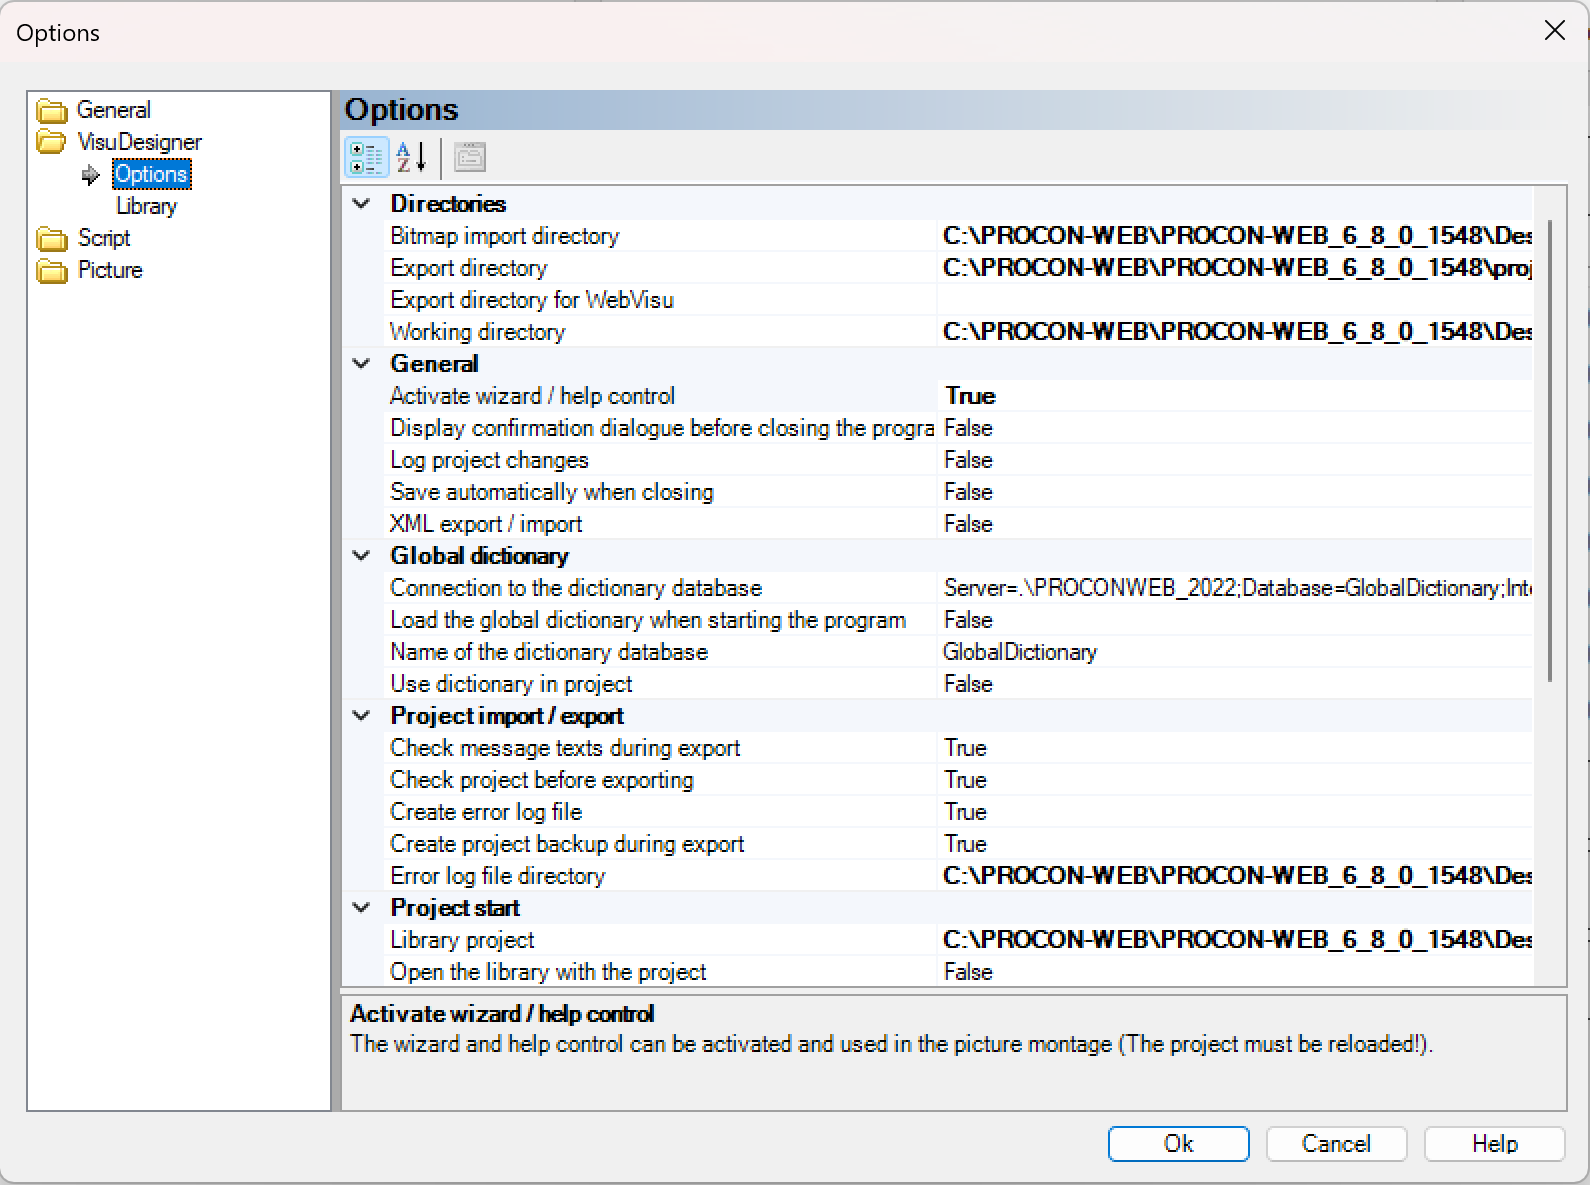Collapse the General property category
The height and width of the screenshot is (1185, 1590).
coord(361,364)
